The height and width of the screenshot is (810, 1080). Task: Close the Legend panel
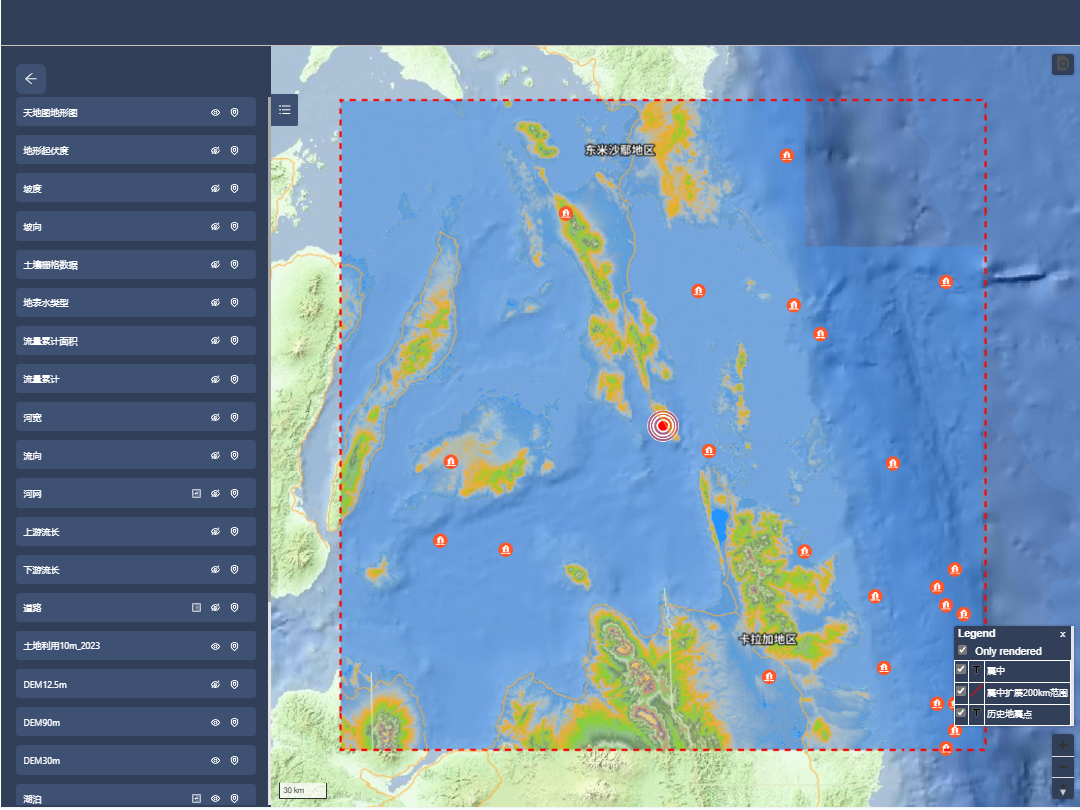(1063, 634)
